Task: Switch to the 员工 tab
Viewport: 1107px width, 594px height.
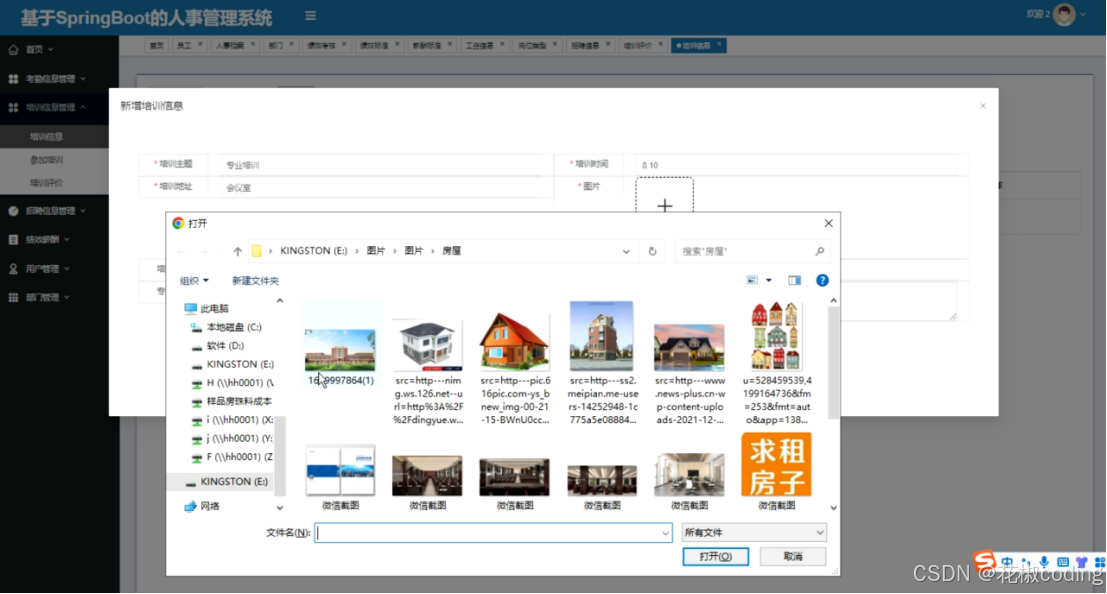Action: [x=185, y=44]
